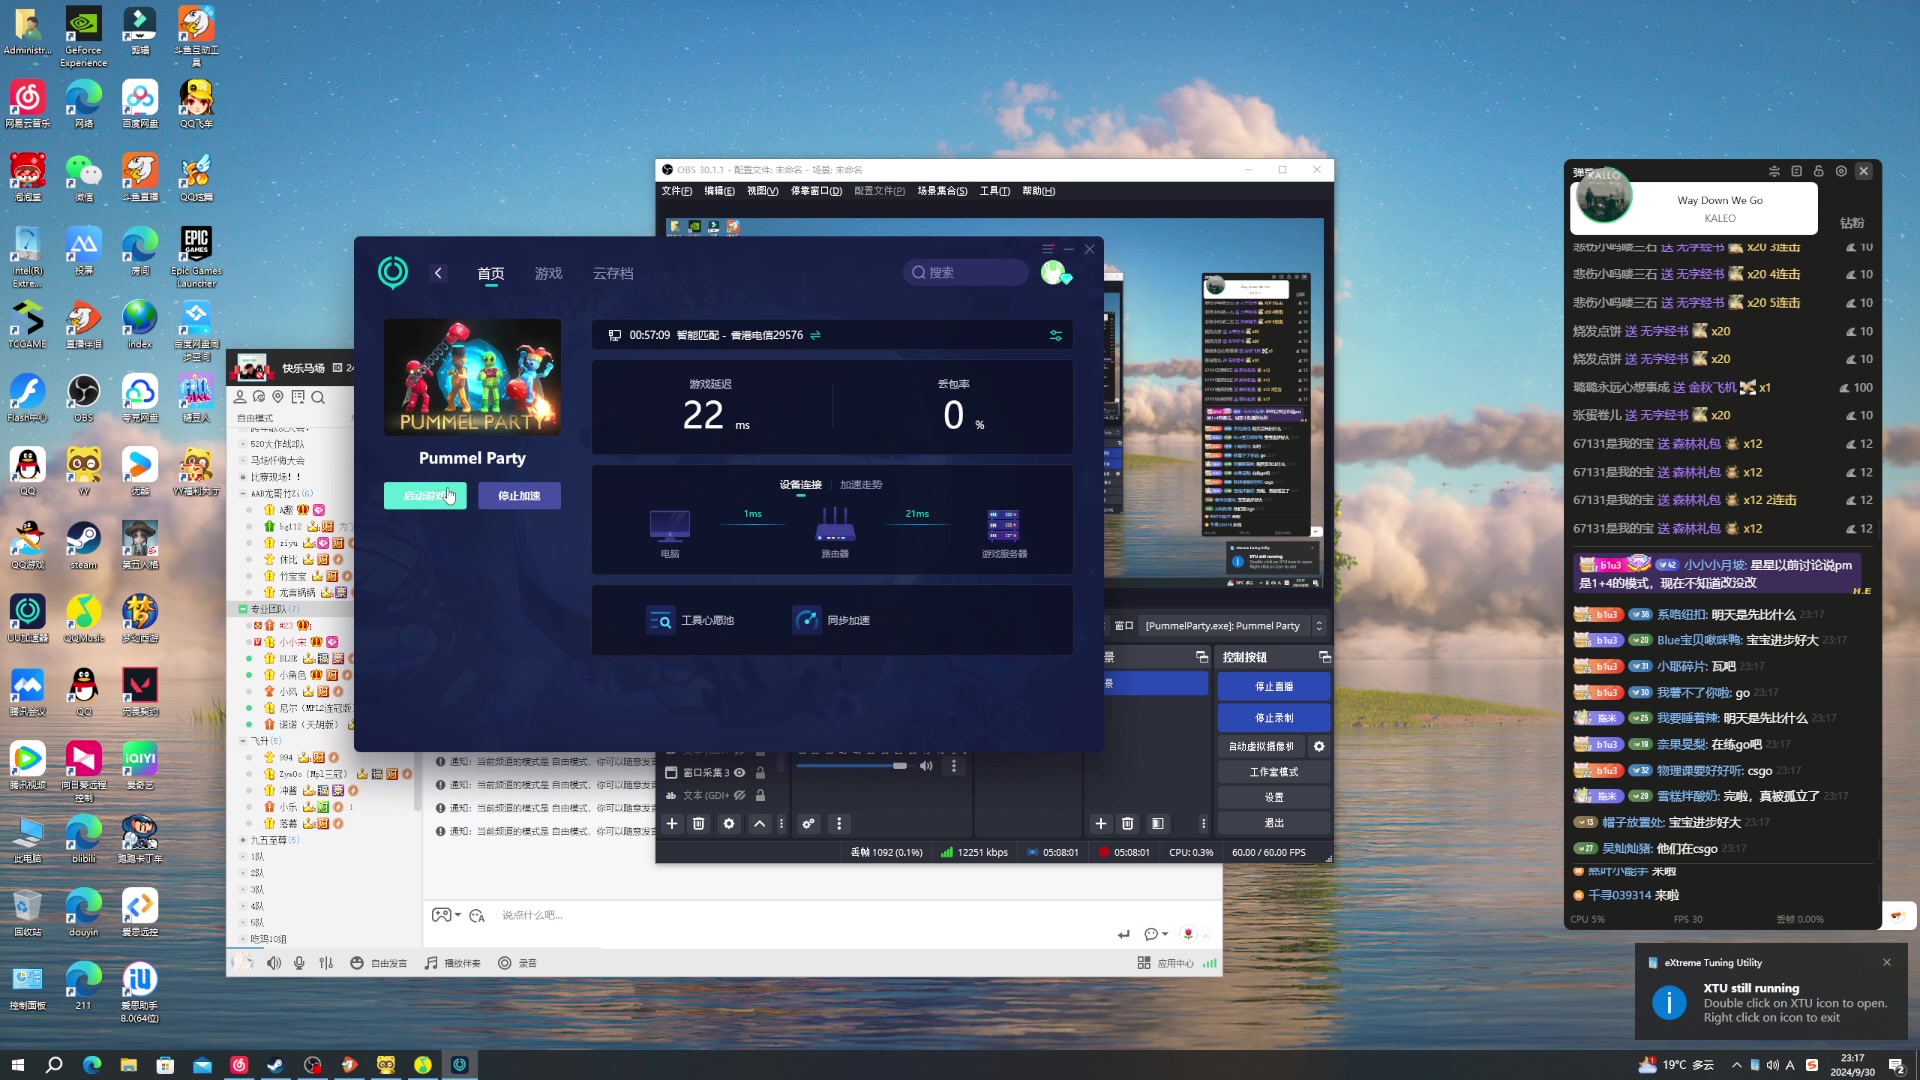Move source up in OBS sources list

point(759,823)
